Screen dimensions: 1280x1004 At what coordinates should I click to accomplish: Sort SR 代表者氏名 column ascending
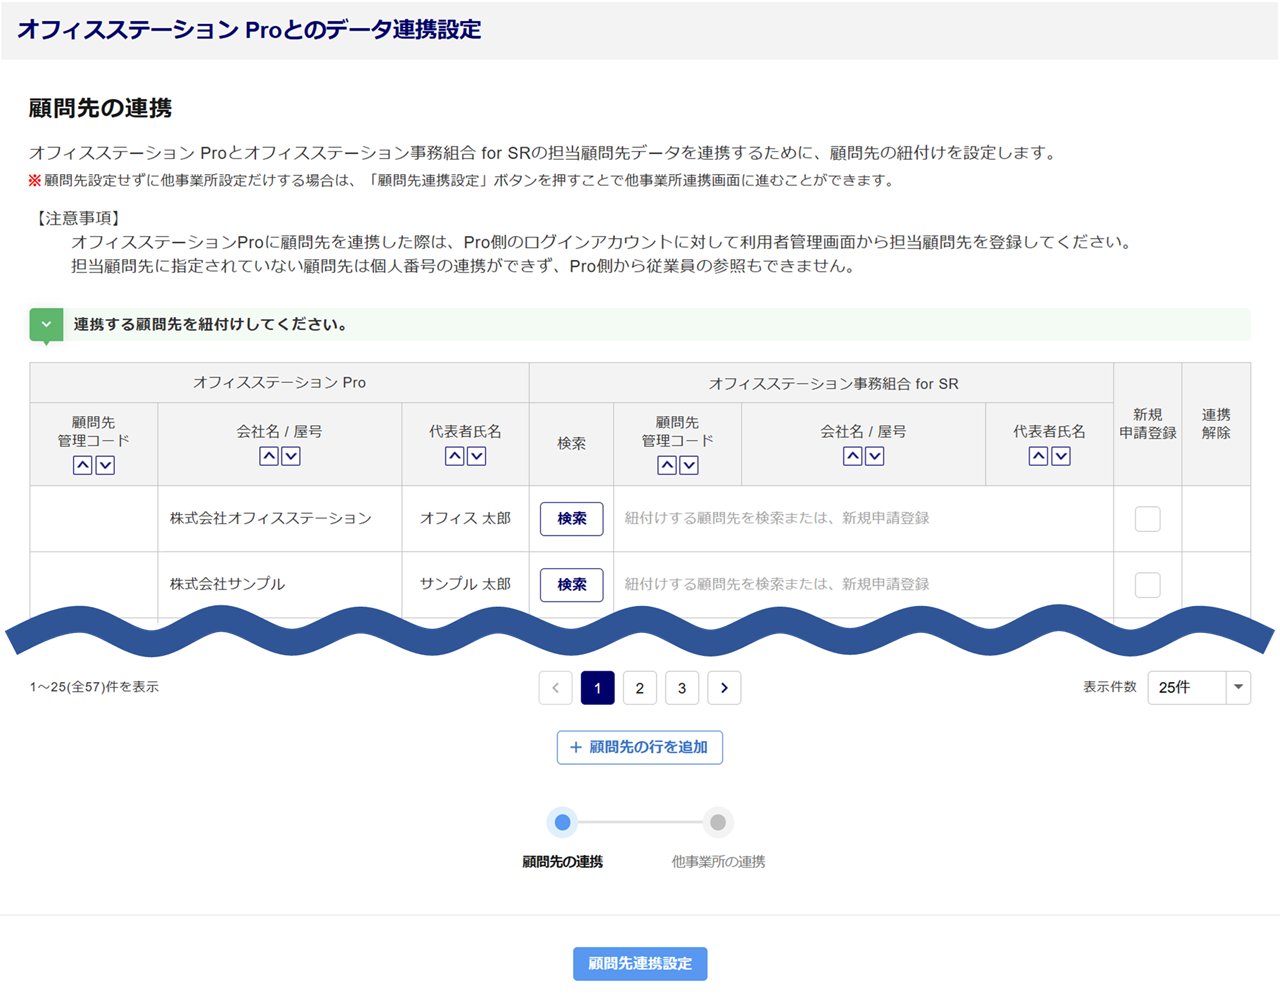[x=1038, y=456]
